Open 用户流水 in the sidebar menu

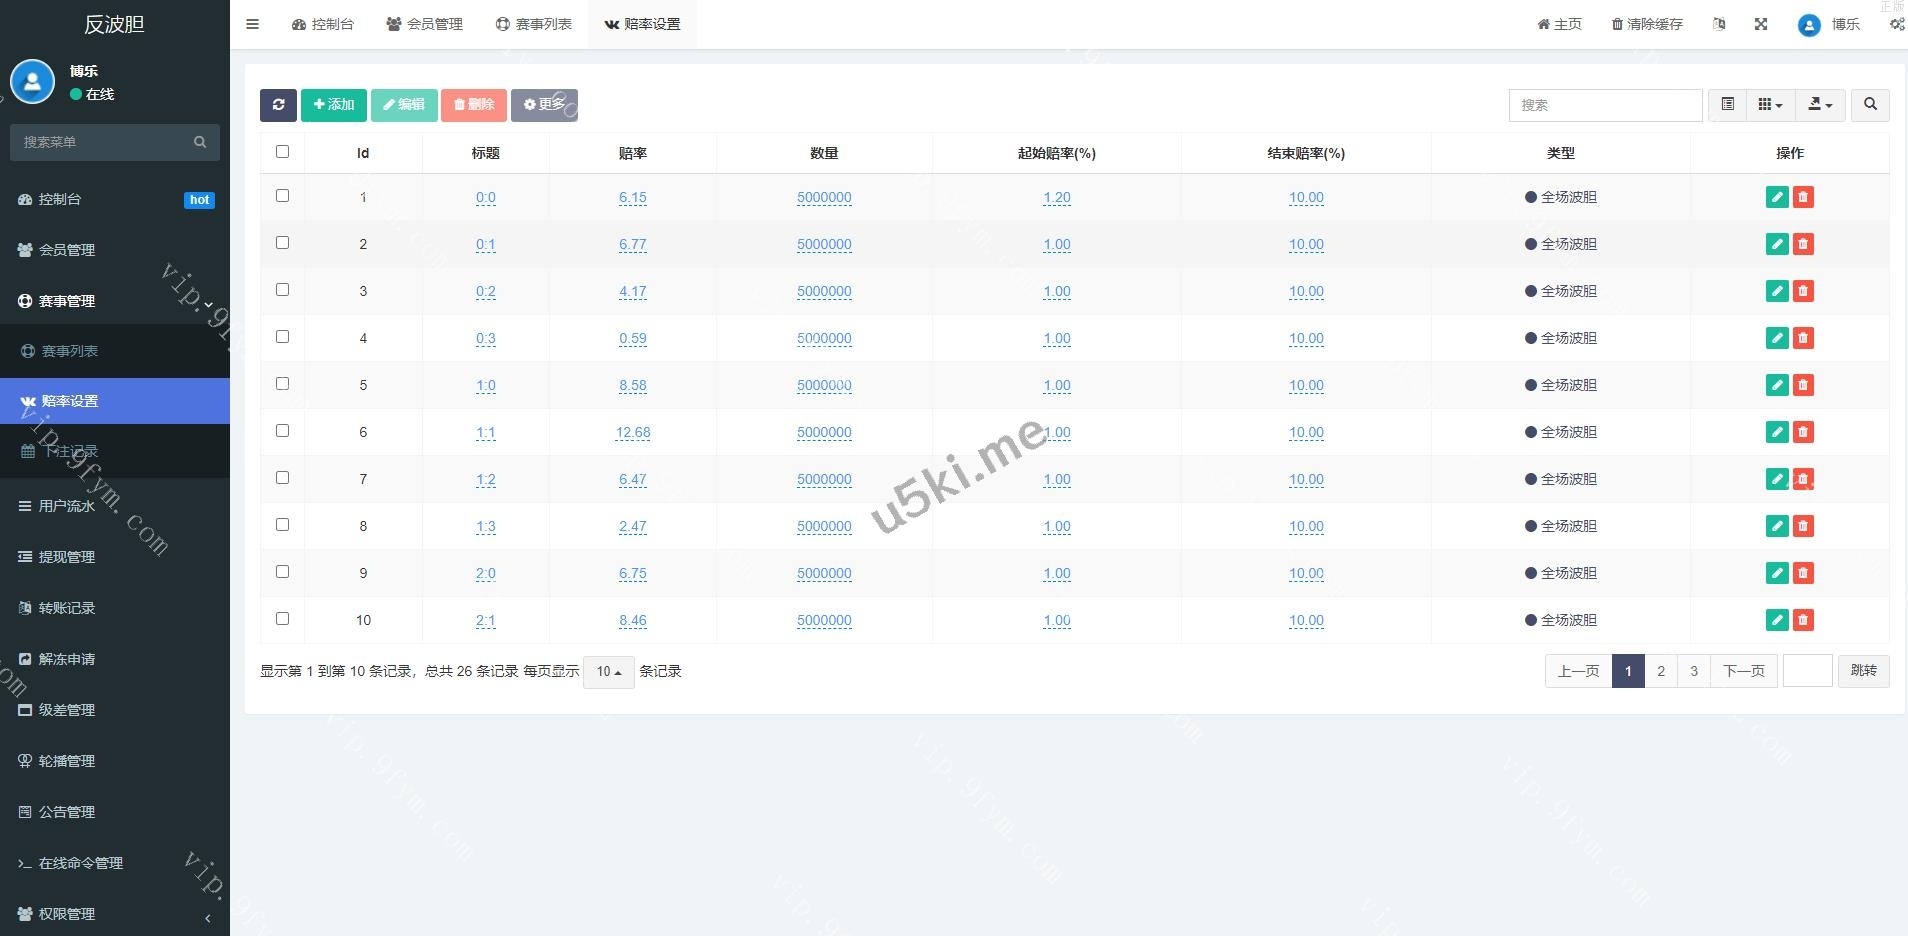click(67, 506)
